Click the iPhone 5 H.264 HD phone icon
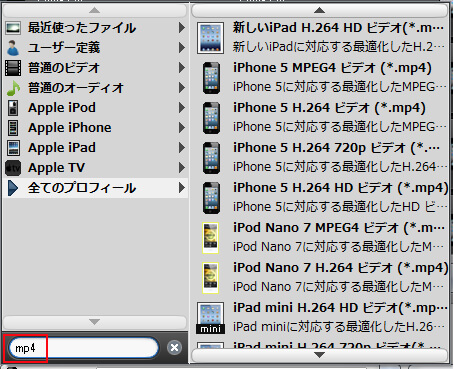The width and height of the screenshot is (454, 369). [x=211, y=198]
